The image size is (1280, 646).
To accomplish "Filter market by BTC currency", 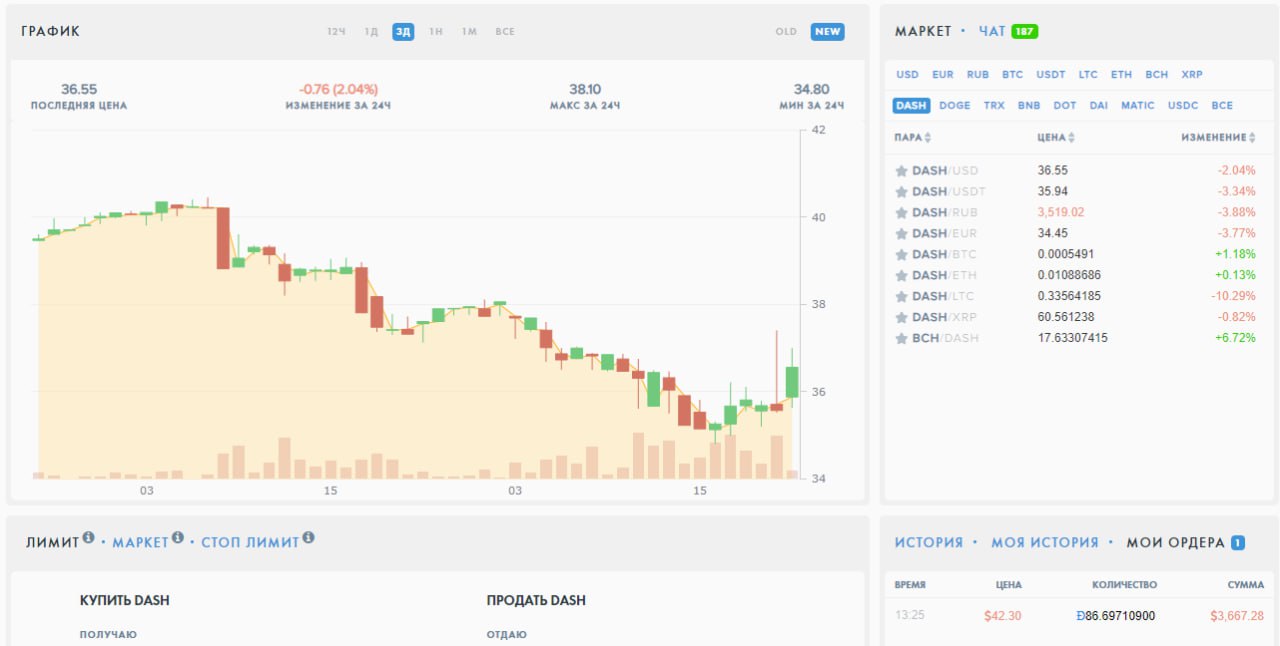I will (1013, 75).
